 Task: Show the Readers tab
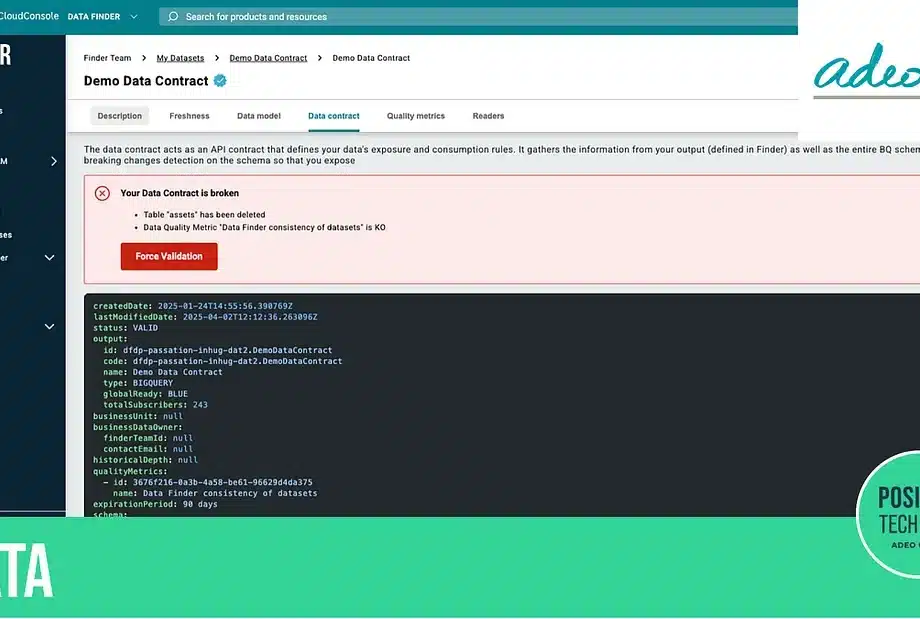pyautogui.click(x=488, y=116)
